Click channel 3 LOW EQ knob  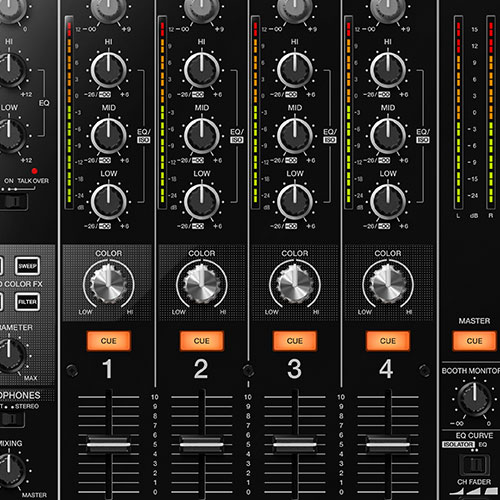[295, 202]
